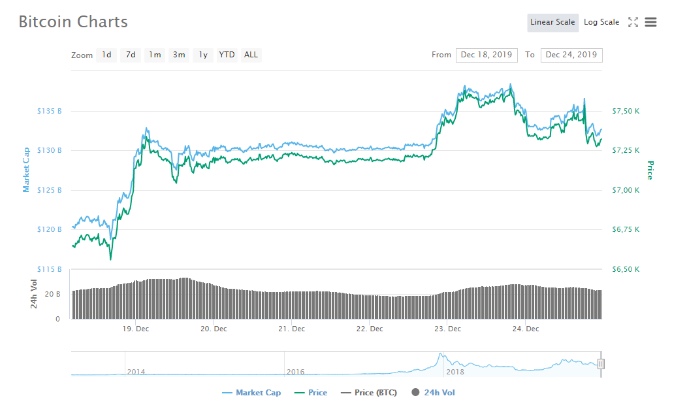Click the Zoom label

[82, 55]
